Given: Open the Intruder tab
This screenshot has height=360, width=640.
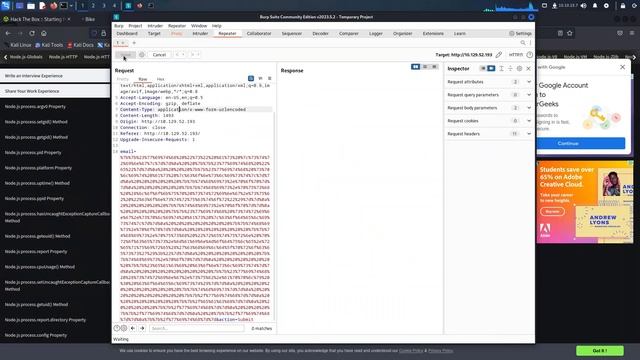Looking at the screenshot, I should tap(200, 33).
